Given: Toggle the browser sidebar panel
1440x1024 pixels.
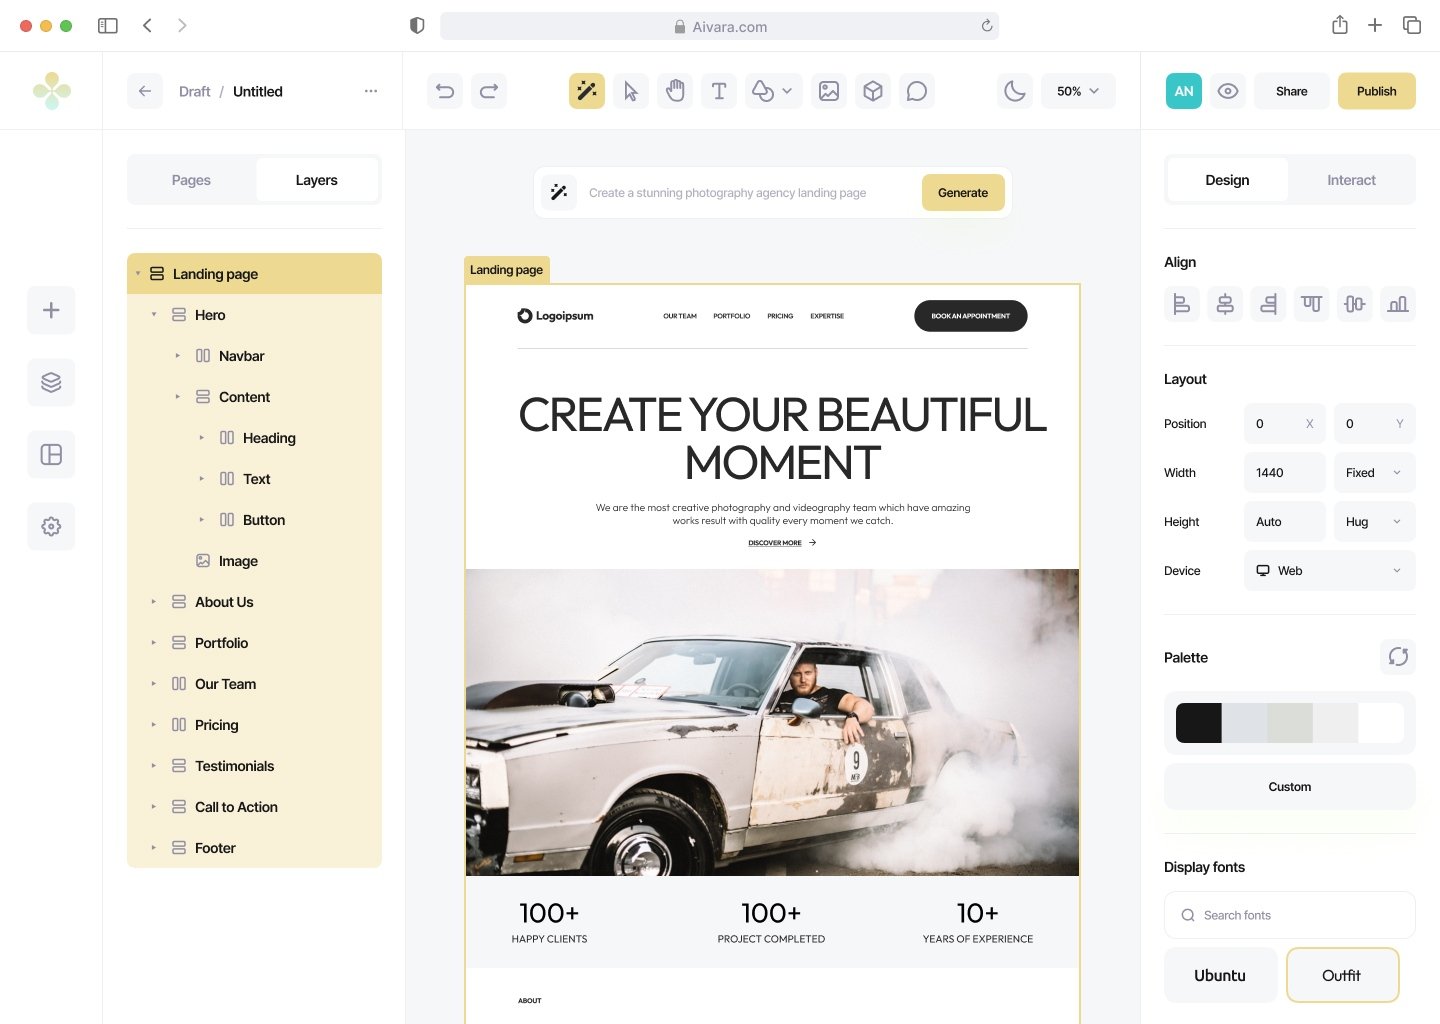Looking at the screenshot, I should point(108,26).
